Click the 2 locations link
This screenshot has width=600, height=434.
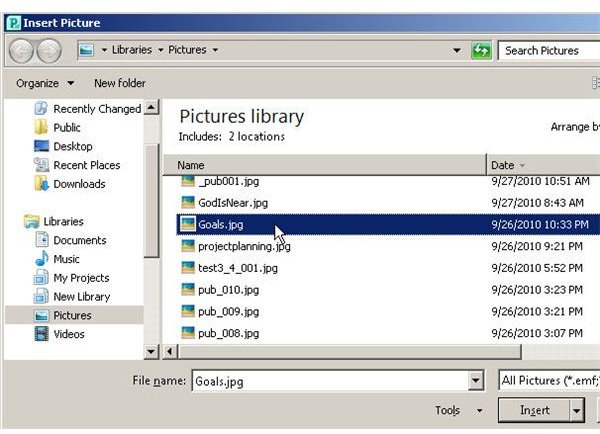(x=256, y=137)
